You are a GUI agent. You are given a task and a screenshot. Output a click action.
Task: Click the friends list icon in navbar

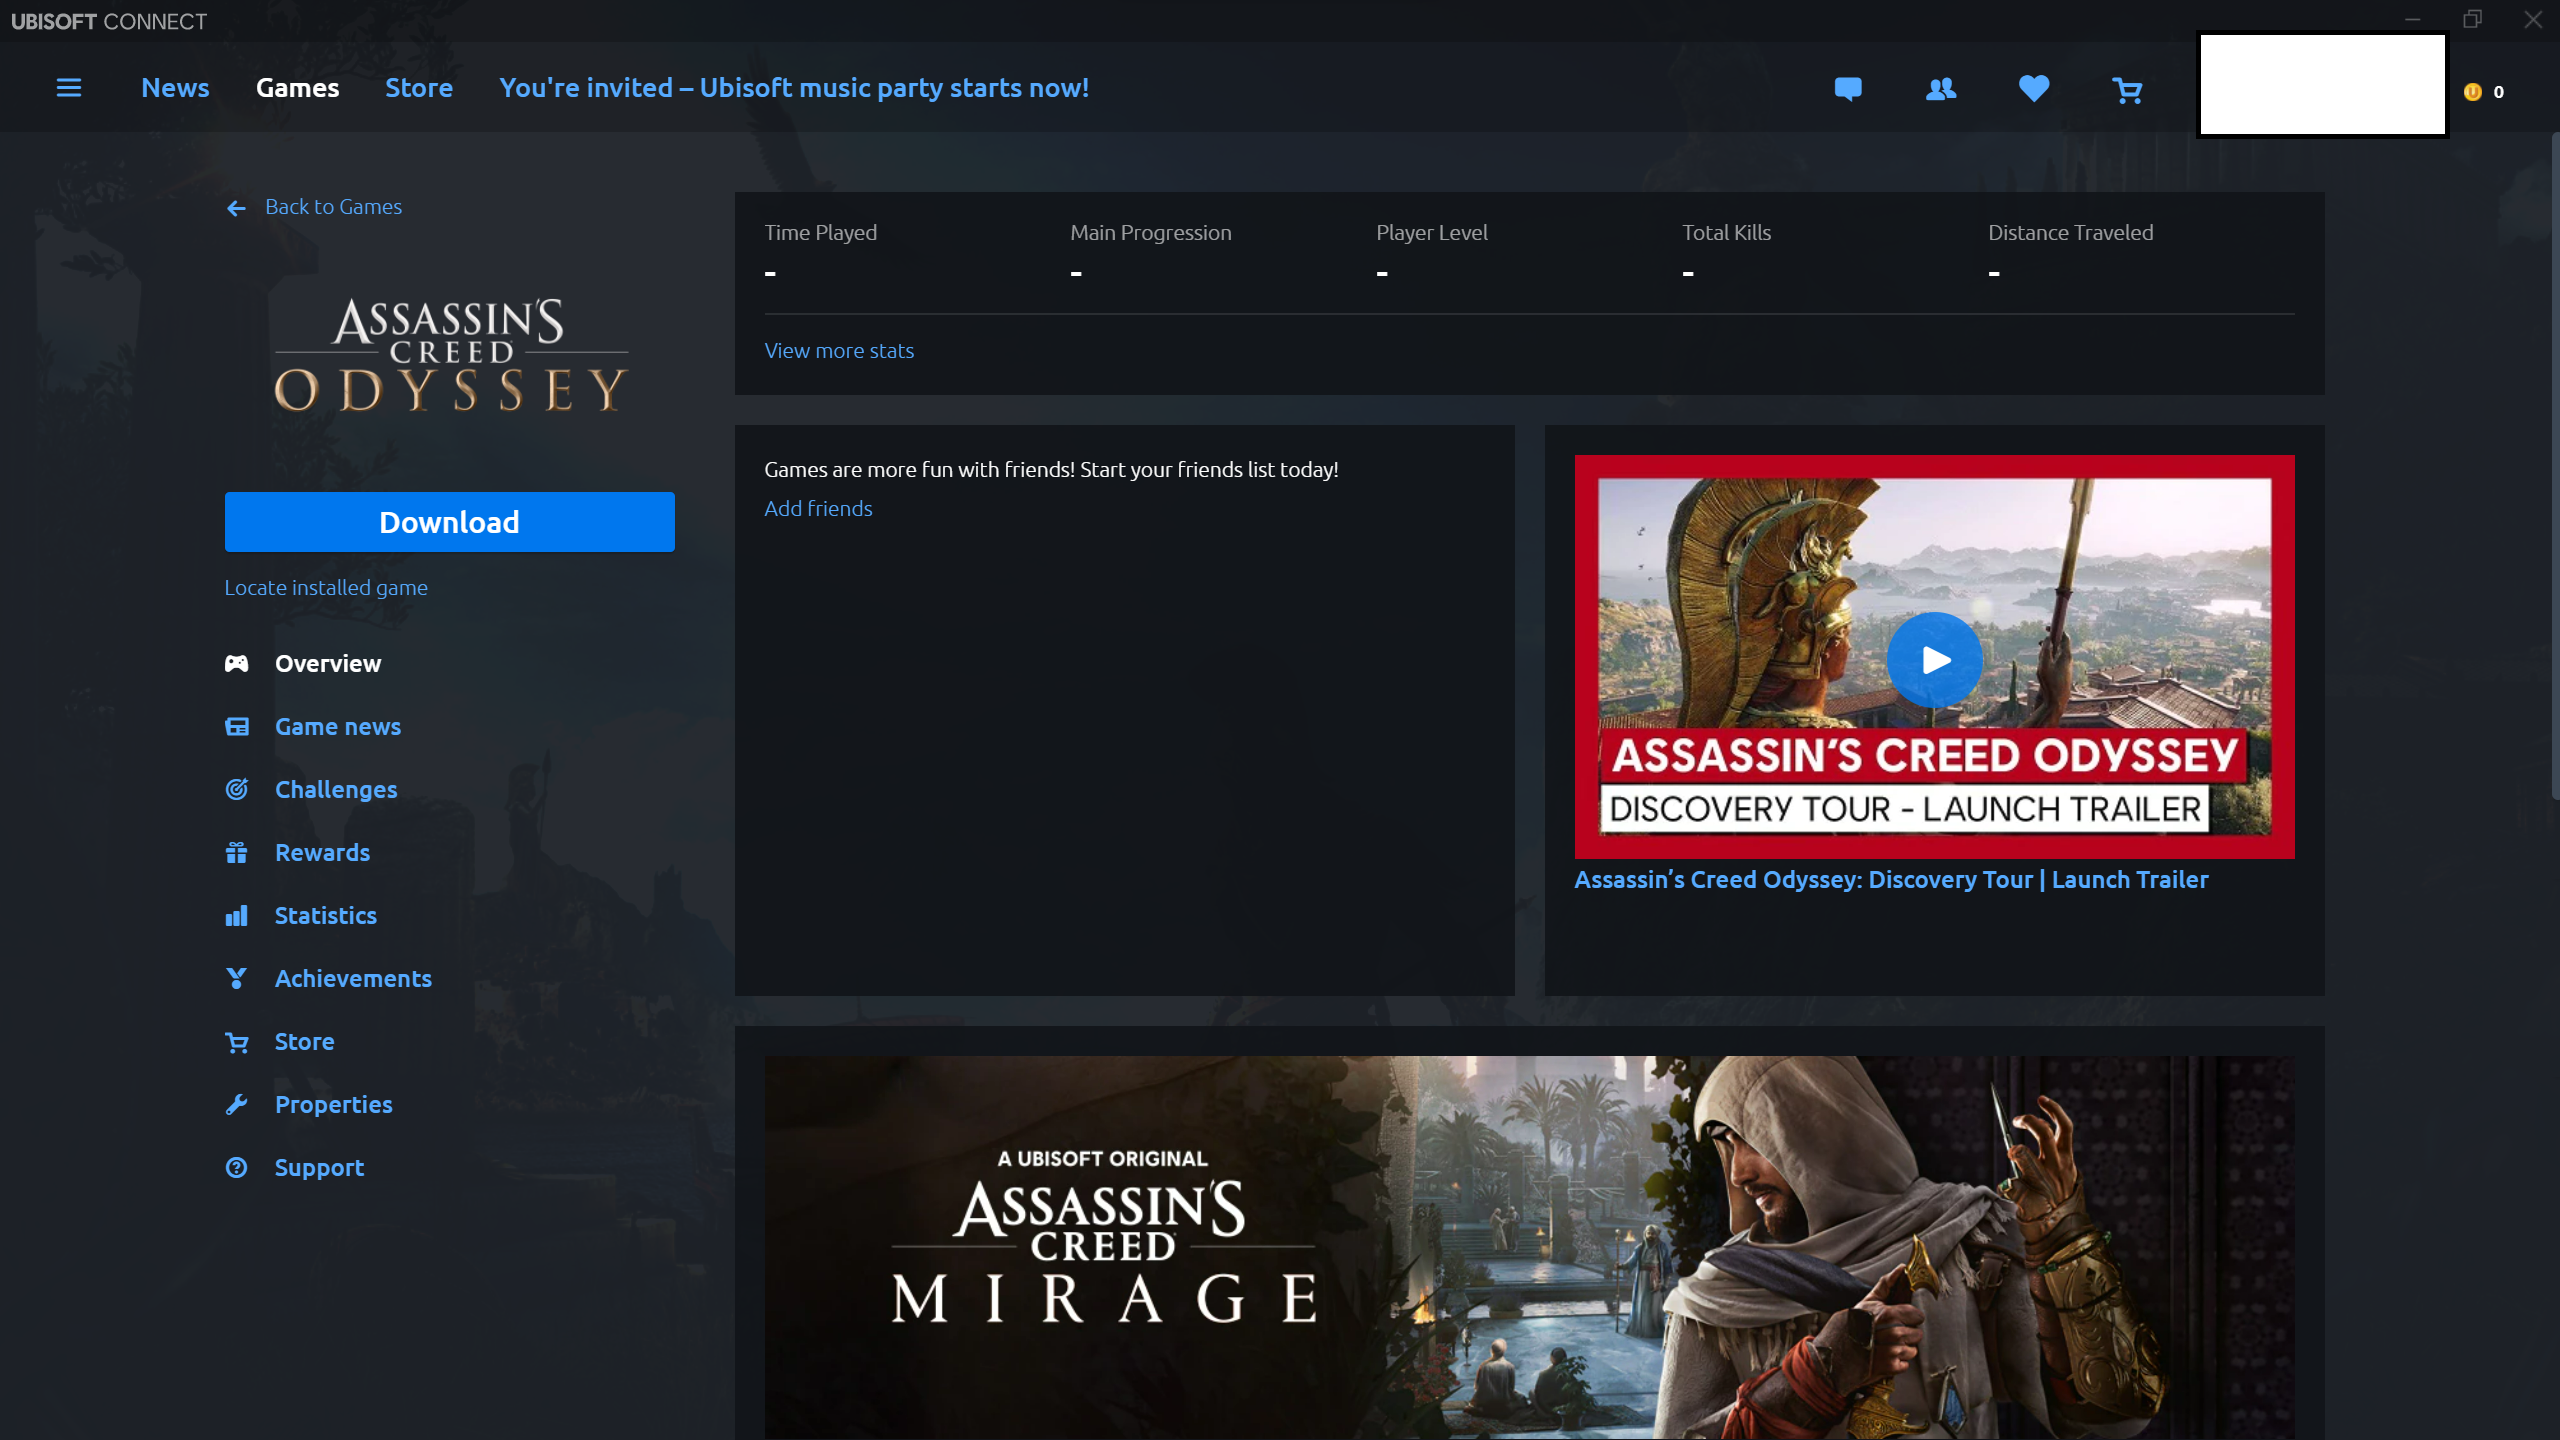pos(1941,88)
